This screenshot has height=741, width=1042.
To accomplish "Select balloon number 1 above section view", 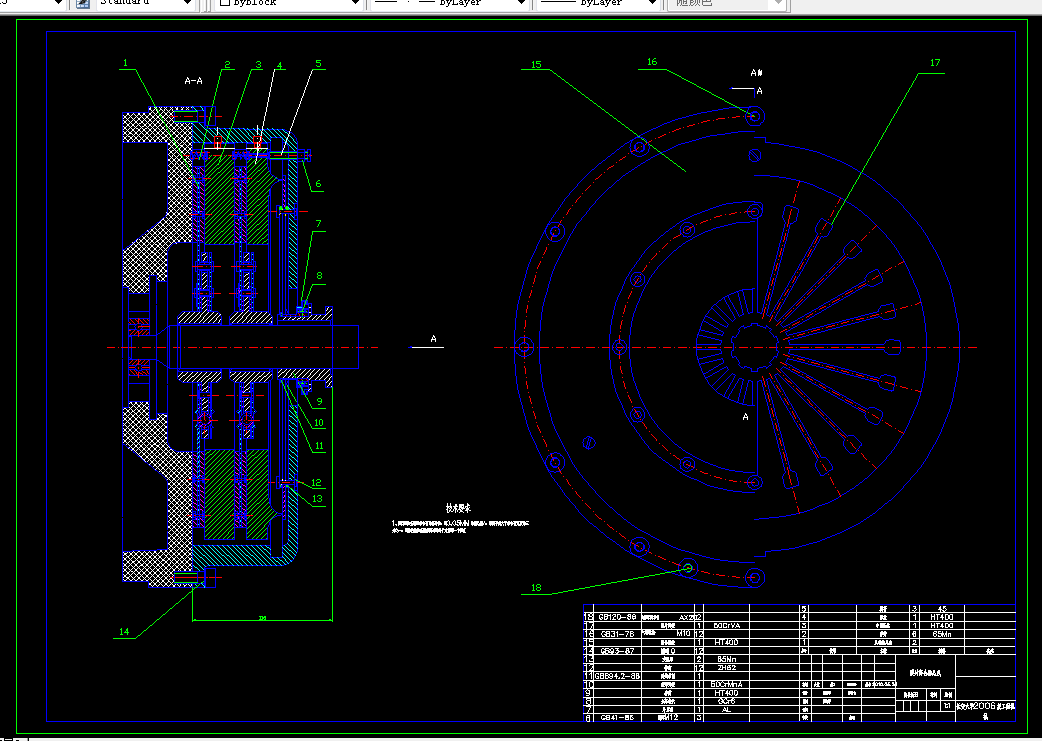I will 125,64.
